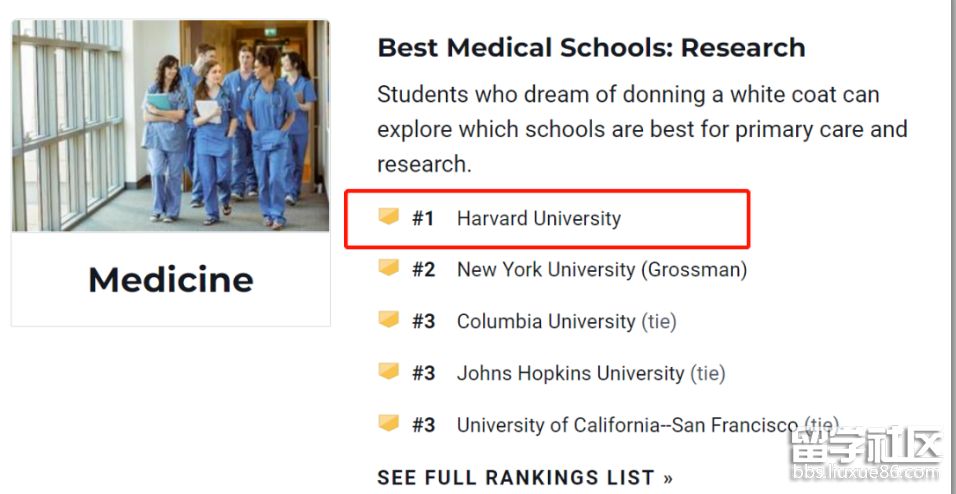Open the Johns Hopkins University link

tap(570, 373)
